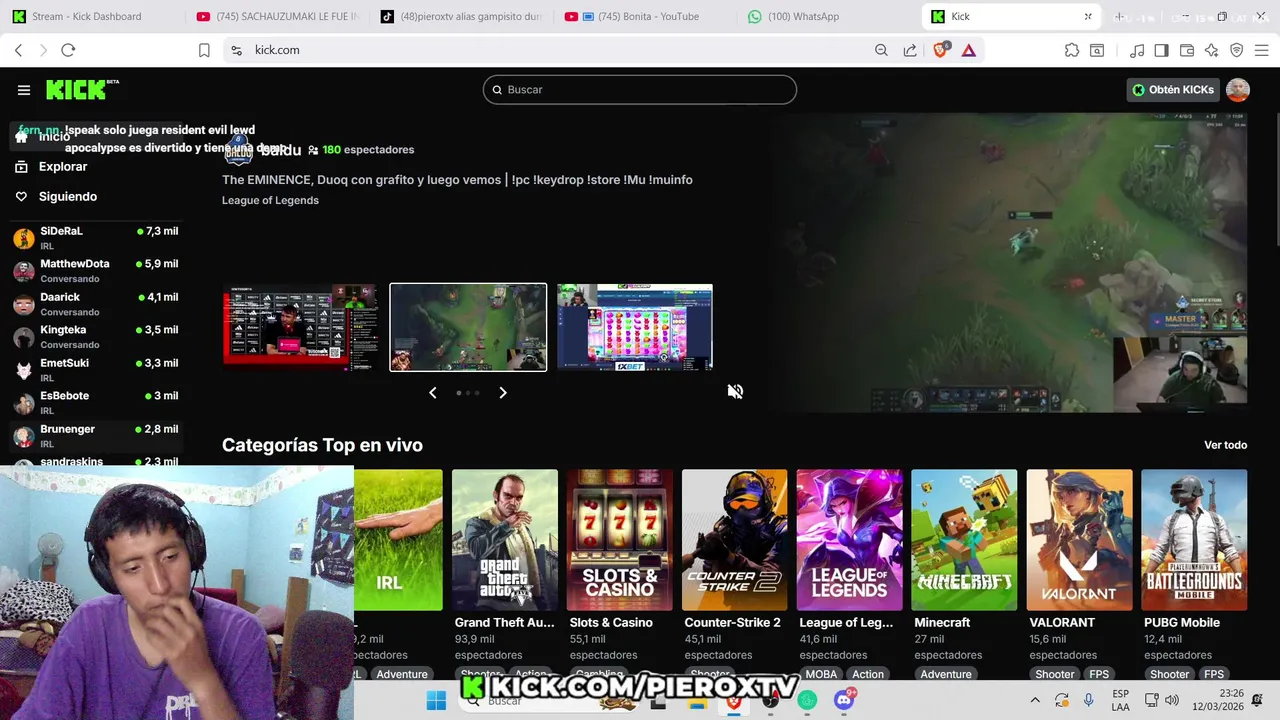Screen dimensions: 1280x720
Task: Open Kingteka's channel in sidebar
Action: (95, 337)
